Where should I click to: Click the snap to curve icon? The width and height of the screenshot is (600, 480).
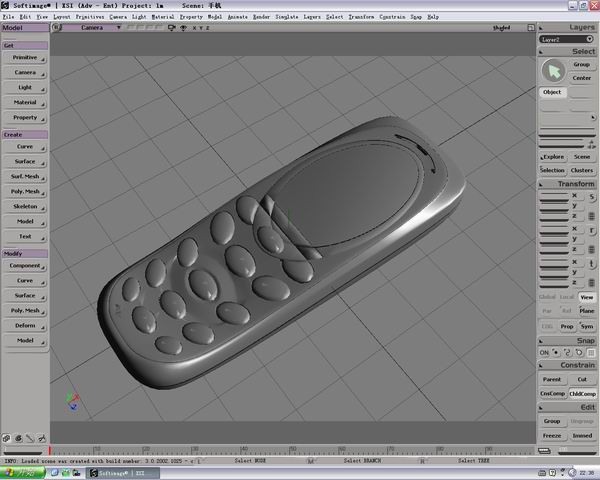[567, 352]
